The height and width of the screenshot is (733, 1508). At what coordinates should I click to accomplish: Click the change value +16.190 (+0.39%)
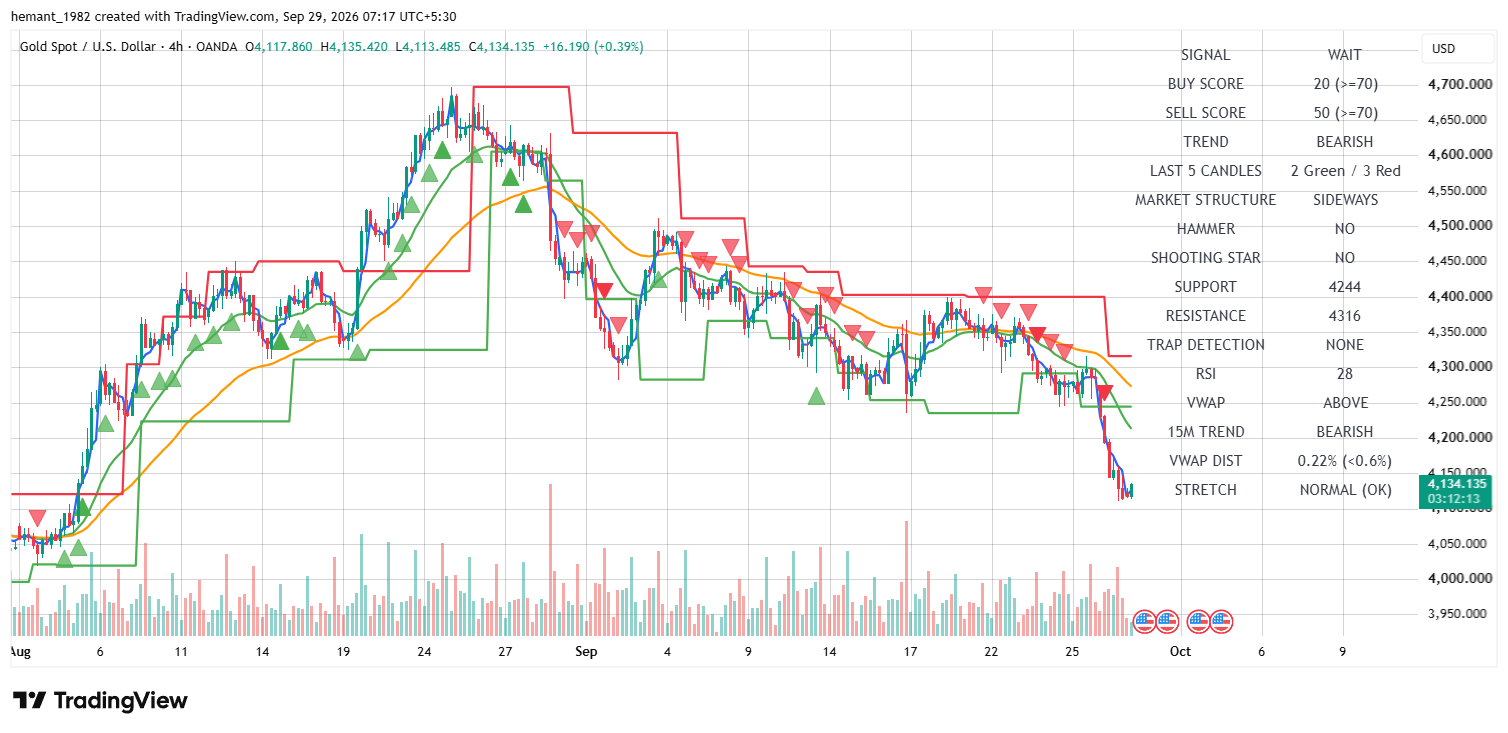coord(593,47)
